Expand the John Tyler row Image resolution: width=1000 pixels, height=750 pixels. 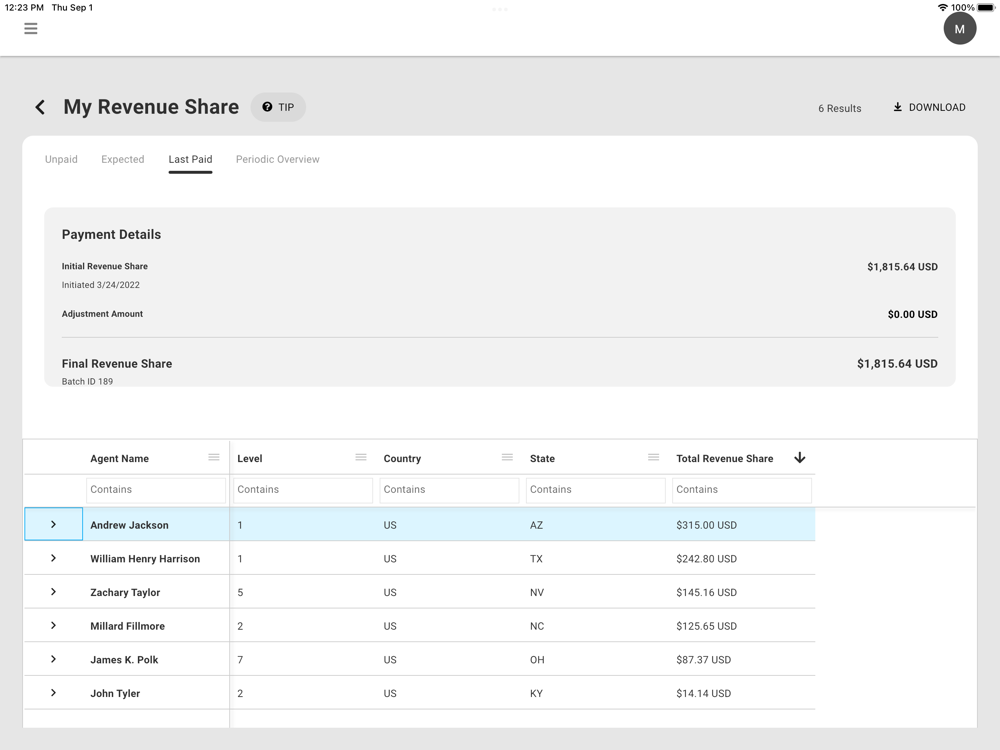(54, 693)
